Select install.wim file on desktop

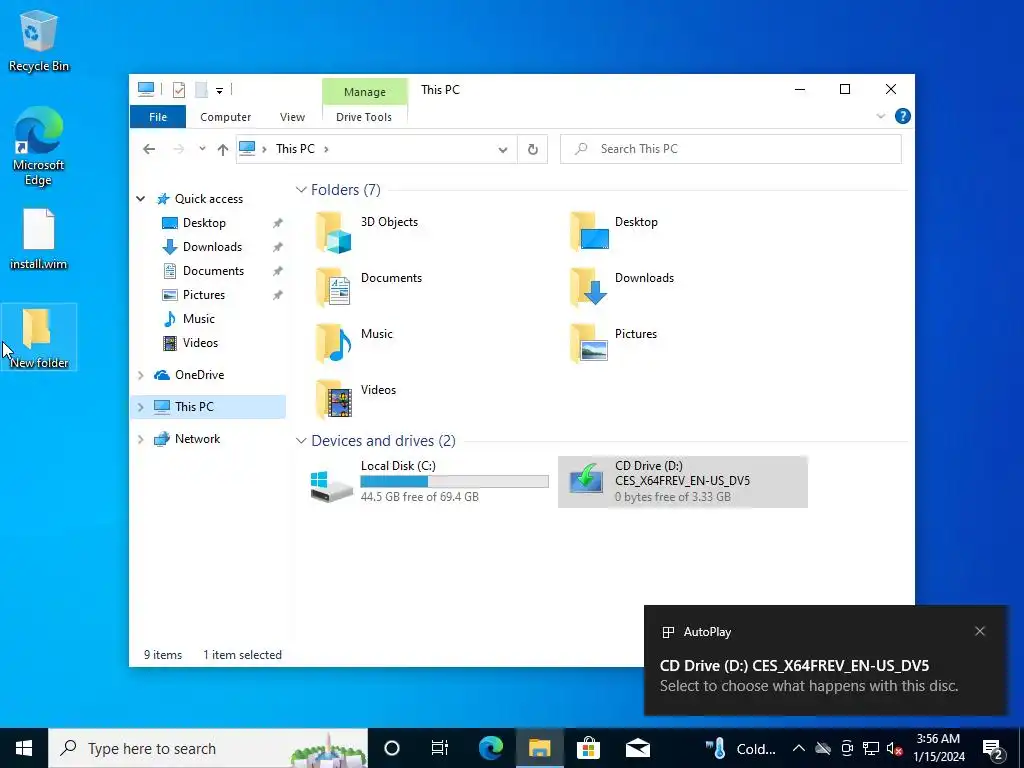pos(39,239)
